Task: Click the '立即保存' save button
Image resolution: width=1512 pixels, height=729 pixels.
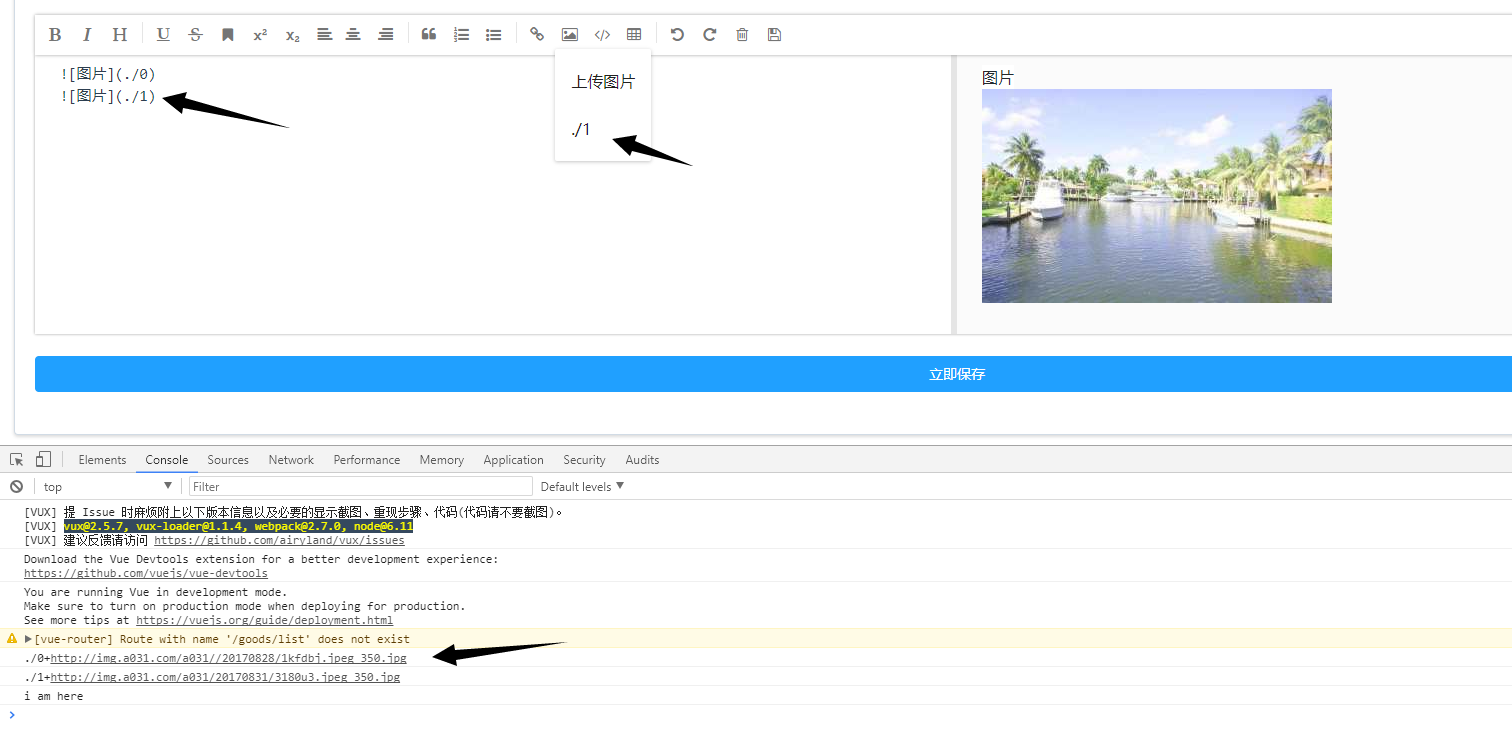Action: pyautogui.click(x=956, y=374)
